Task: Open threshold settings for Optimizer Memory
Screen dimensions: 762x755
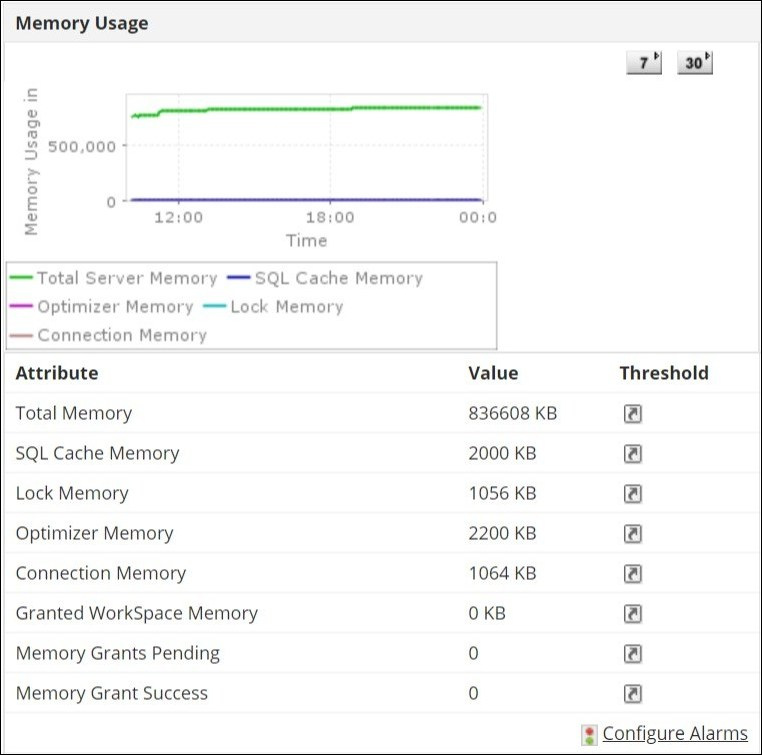Action: 632,534
